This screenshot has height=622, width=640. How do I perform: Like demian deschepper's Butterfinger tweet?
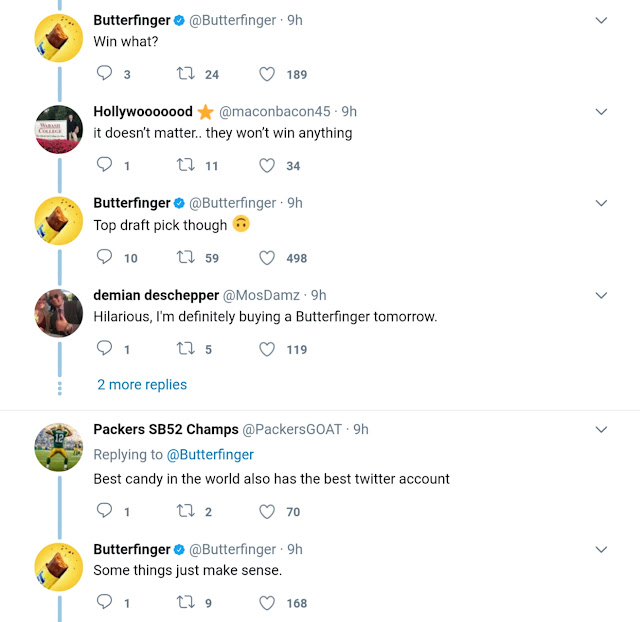click(267, 349)
